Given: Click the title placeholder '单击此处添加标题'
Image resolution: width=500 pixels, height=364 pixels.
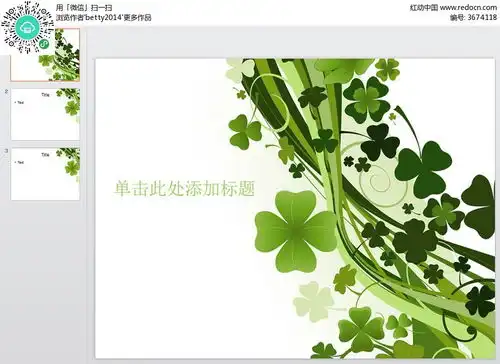Looking at the screenshot, I should click(x=184, y=189).
